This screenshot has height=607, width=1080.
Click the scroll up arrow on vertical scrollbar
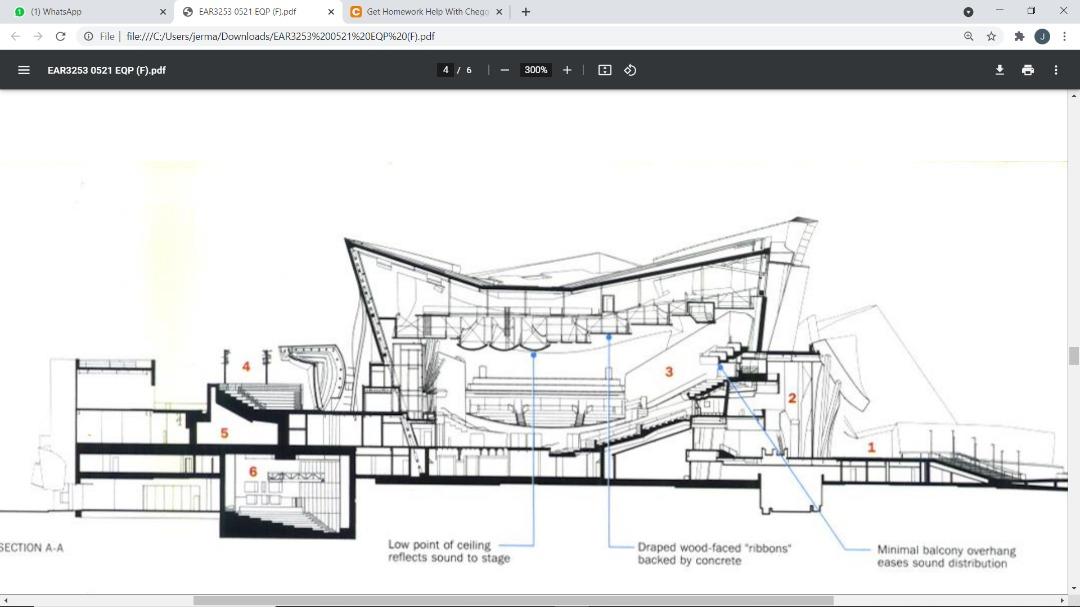[1073, 96]
